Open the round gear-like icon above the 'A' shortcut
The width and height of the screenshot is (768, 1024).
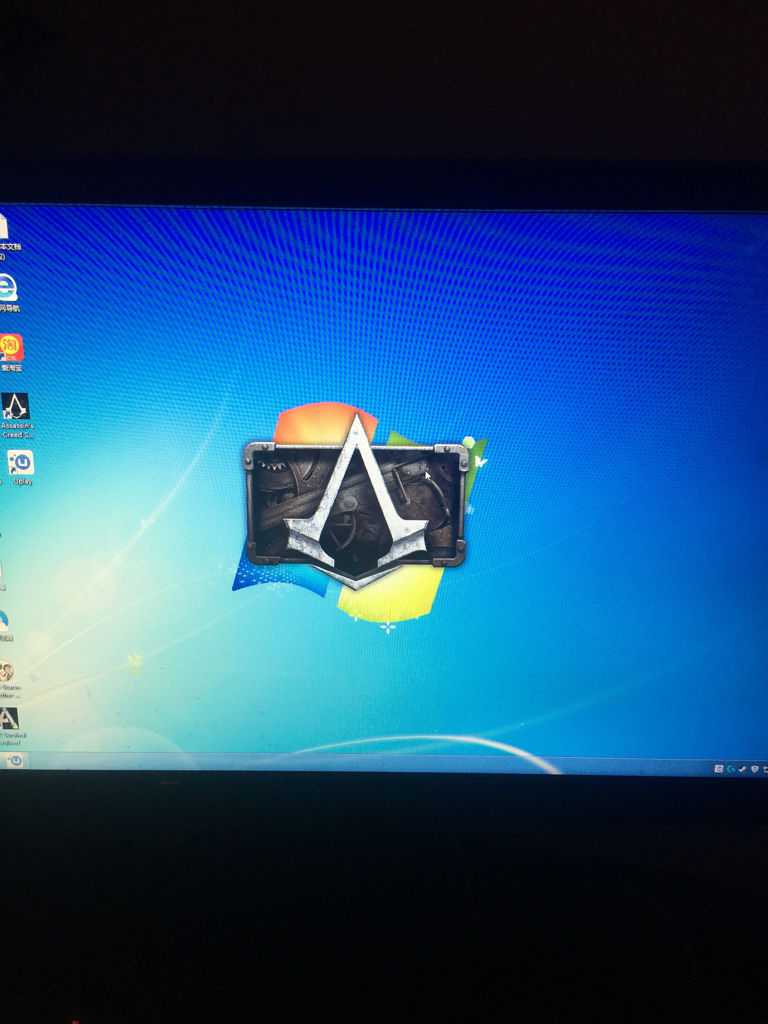[x=7, y=671]
